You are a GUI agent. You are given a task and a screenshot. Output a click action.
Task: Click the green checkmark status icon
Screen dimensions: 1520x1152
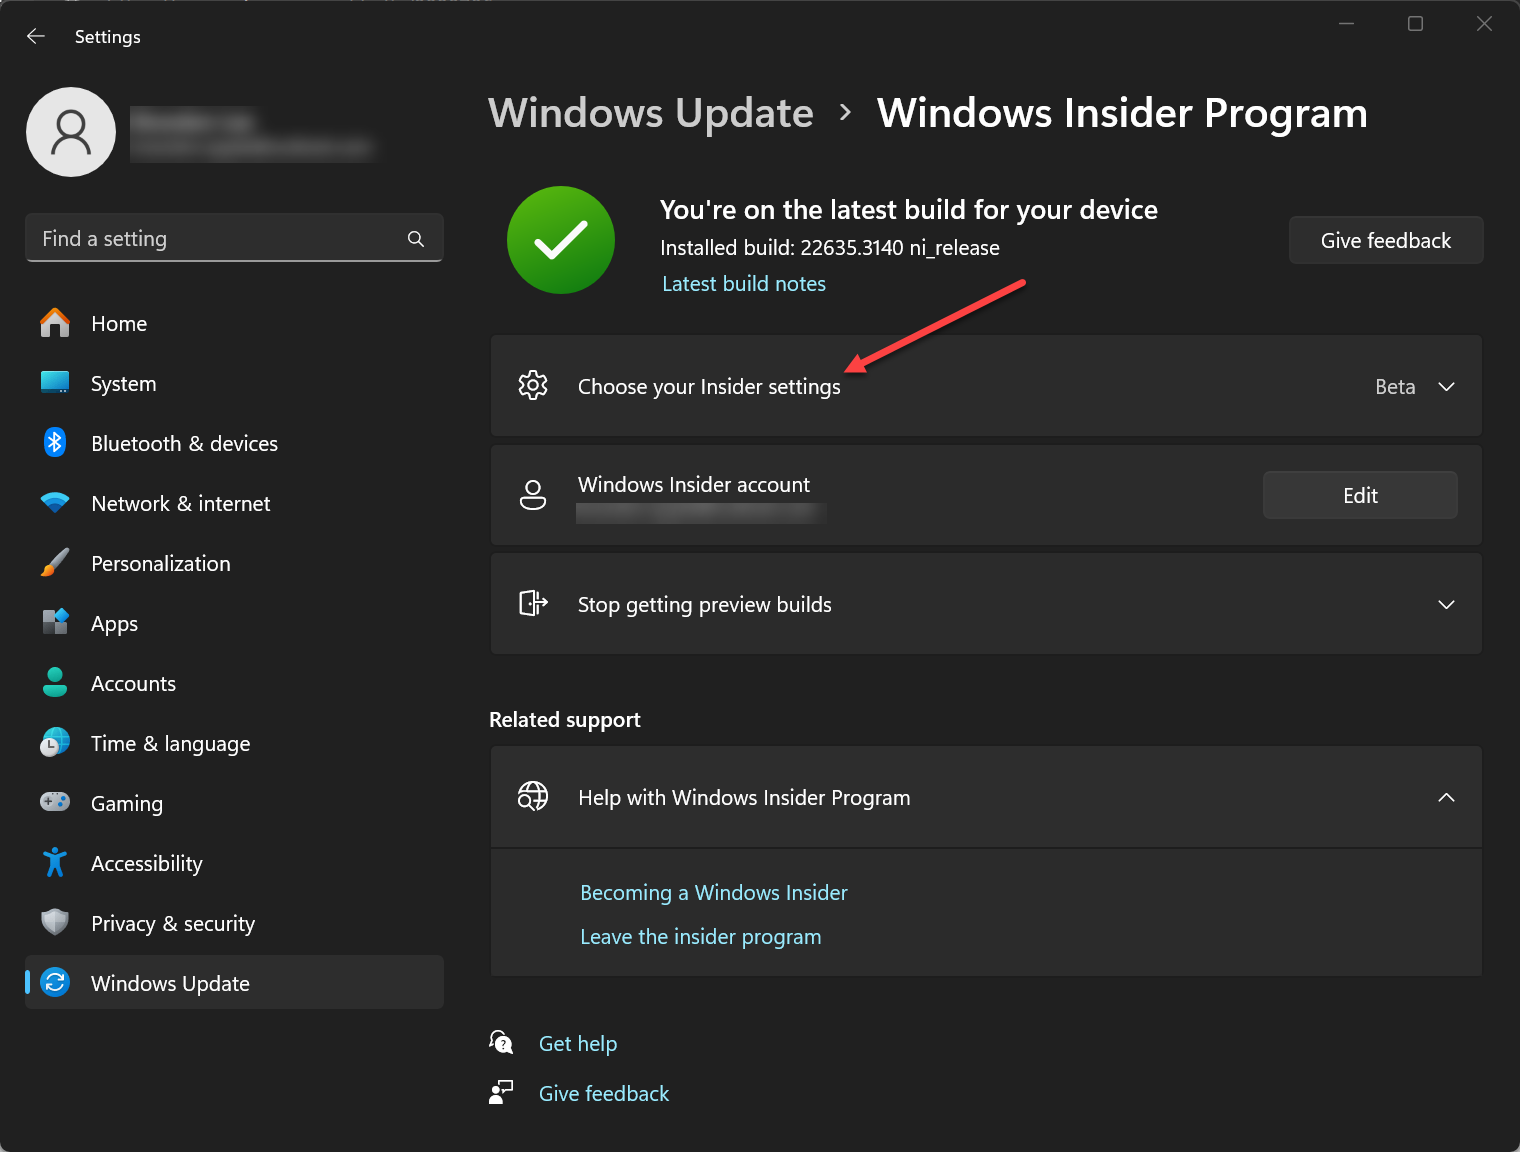[x=561, y=240]
